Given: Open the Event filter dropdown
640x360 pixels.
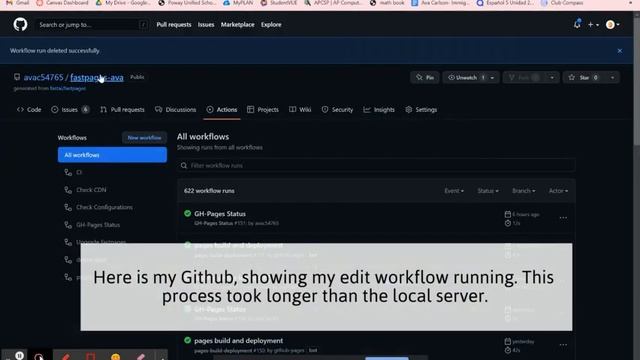Looking at the screenshot, I should (x=454, y=191).
